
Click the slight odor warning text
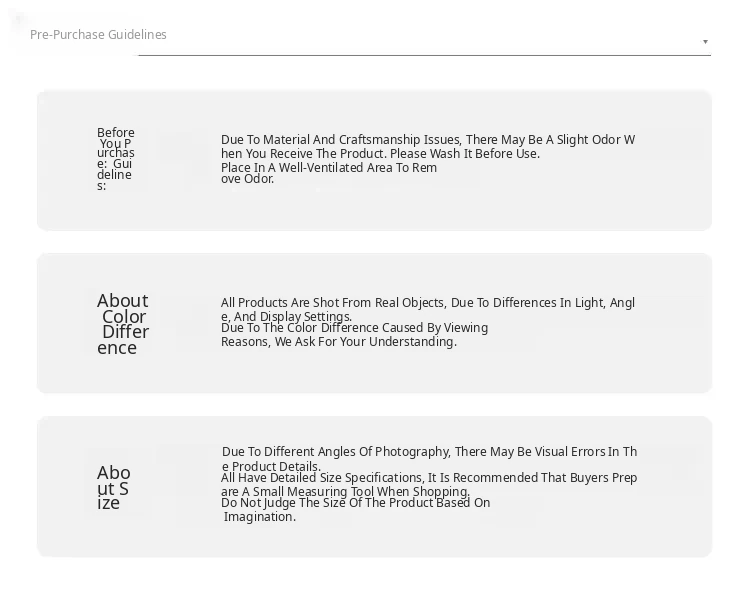point(427,140)
